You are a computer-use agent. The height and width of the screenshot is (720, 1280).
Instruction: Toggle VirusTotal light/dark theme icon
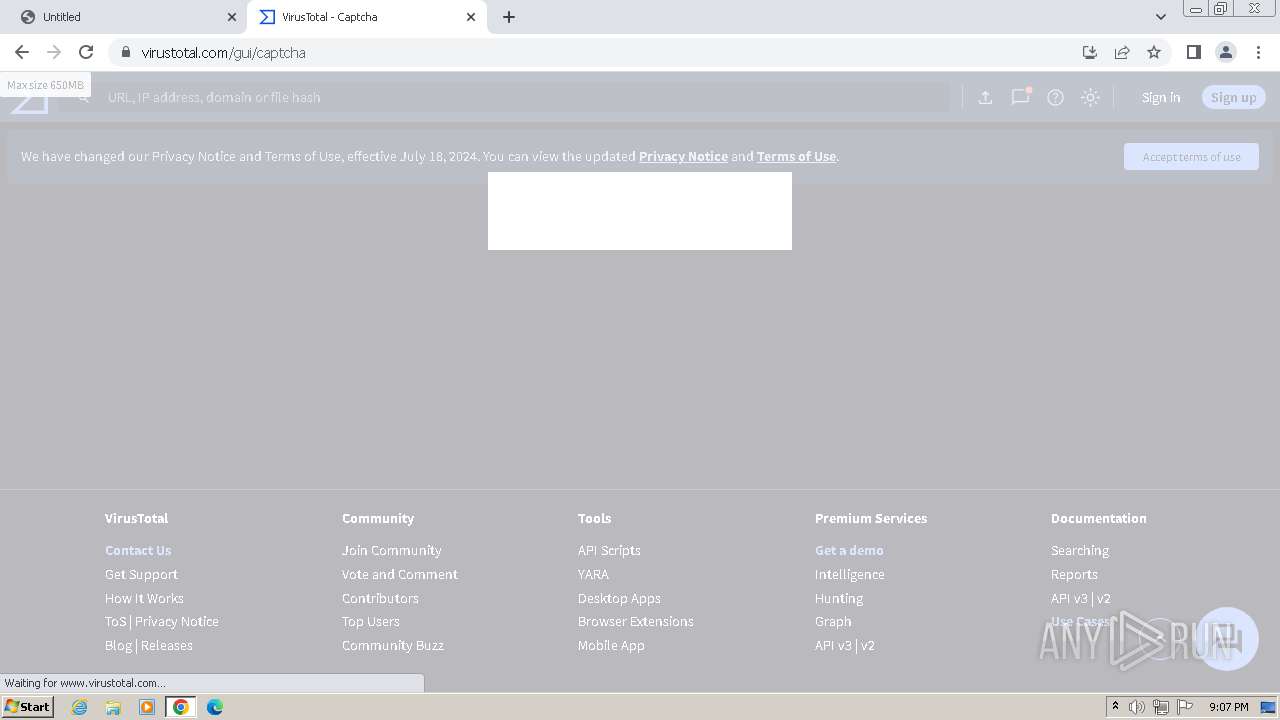1090,97
